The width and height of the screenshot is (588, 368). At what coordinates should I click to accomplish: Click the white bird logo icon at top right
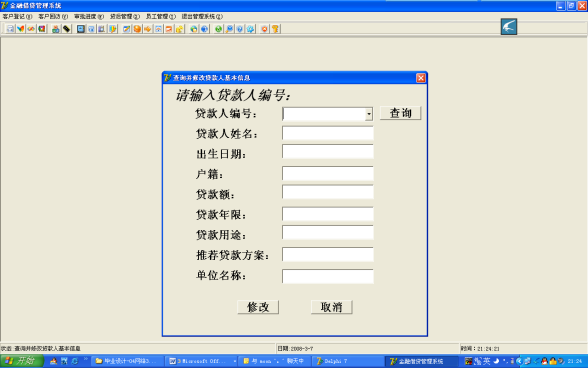click(x=509, y=27)
